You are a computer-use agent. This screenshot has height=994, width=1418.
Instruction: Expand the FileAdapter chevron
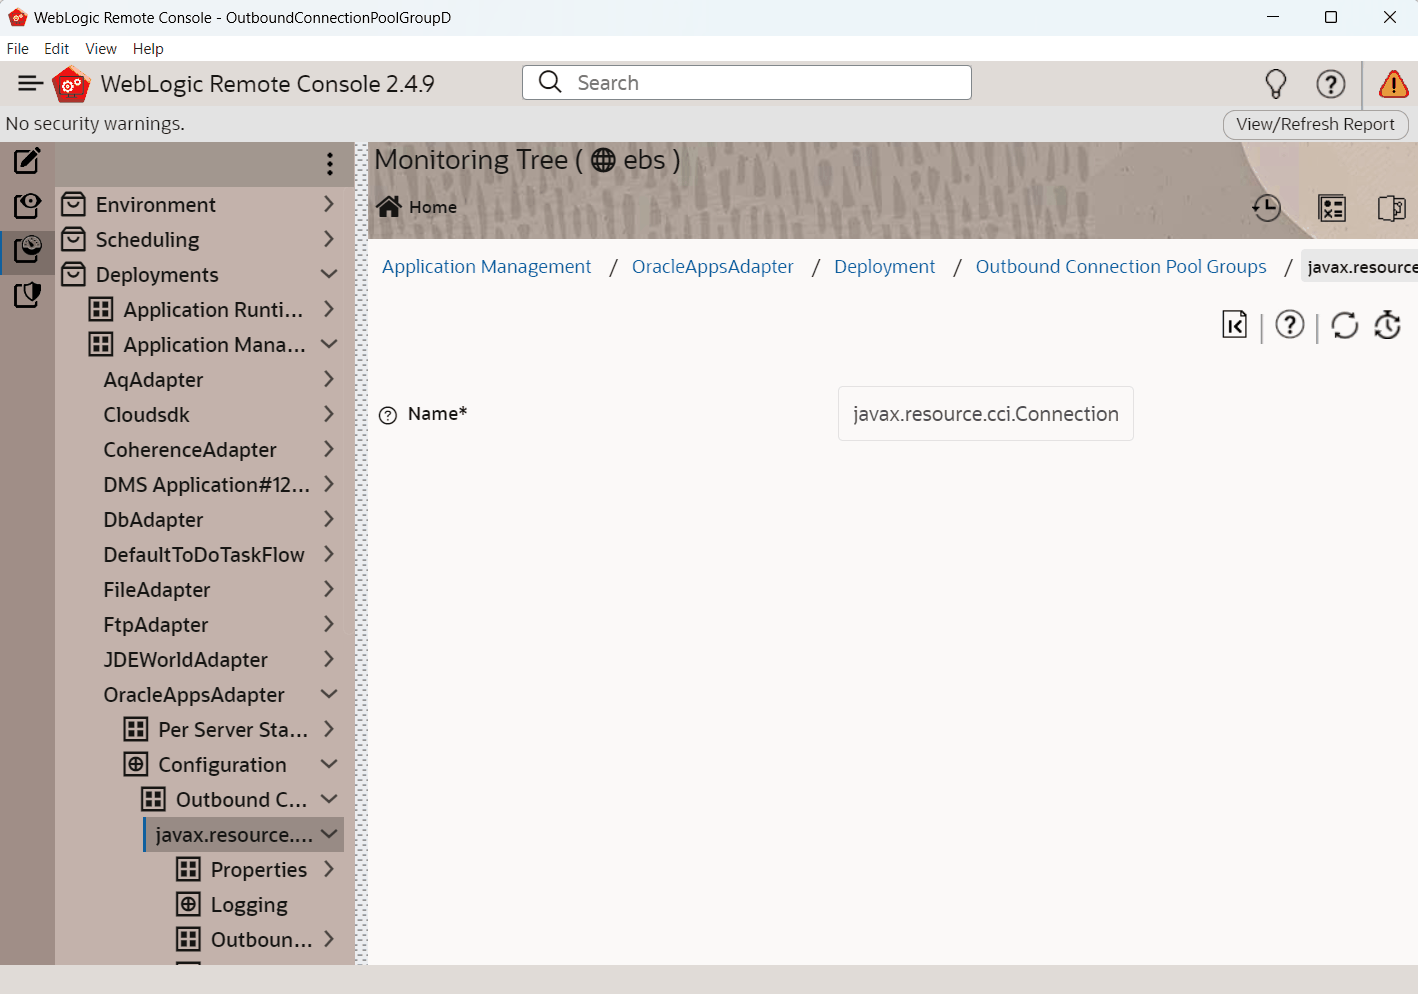click(329, 589)
